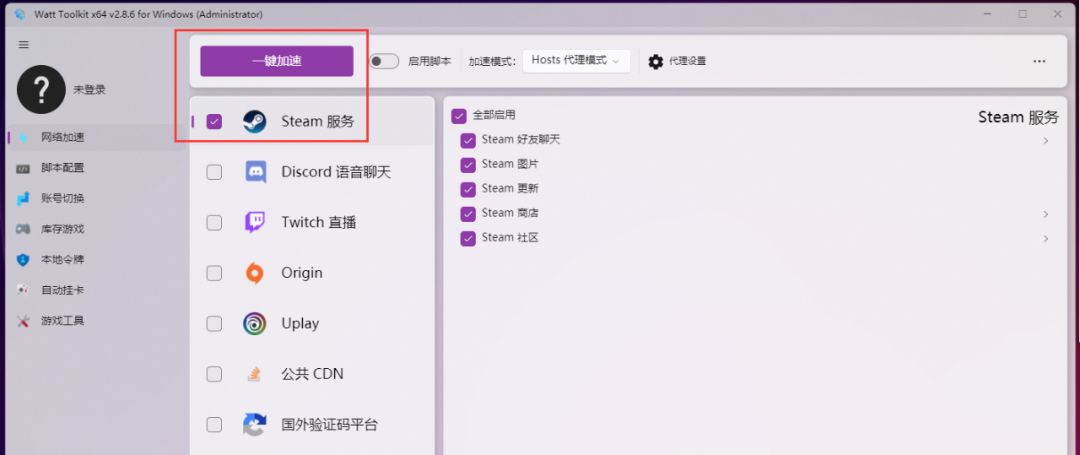Click the Steam 图片 label

pyautogui.click(x=510, y=165)
